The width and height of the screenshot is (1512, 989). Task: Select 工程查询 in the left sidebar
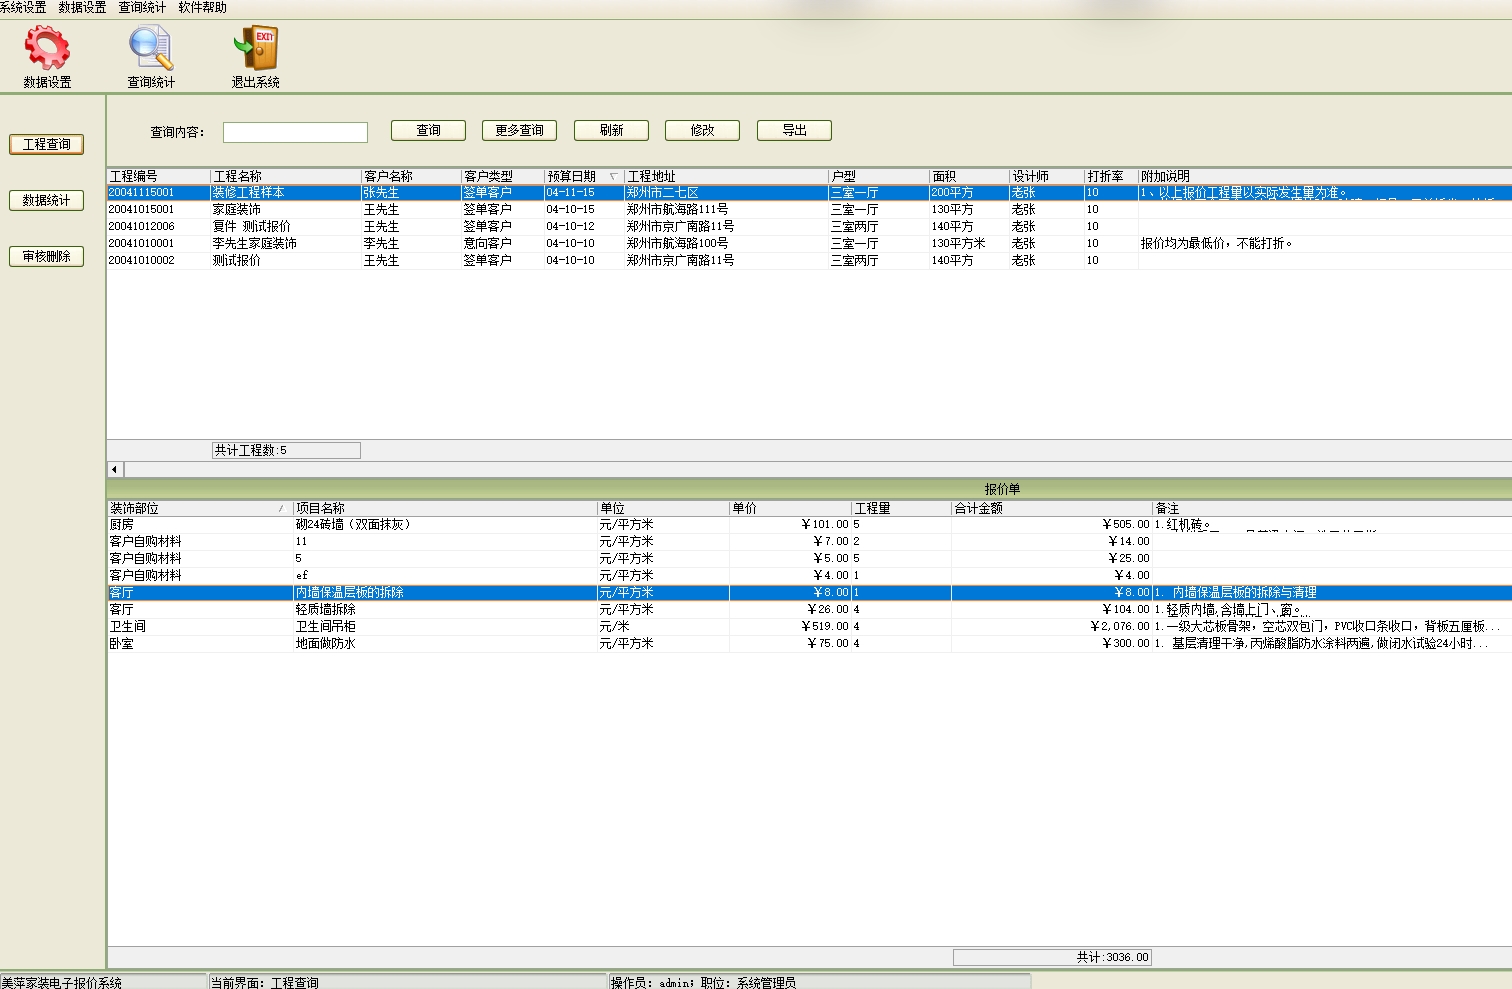47,144
